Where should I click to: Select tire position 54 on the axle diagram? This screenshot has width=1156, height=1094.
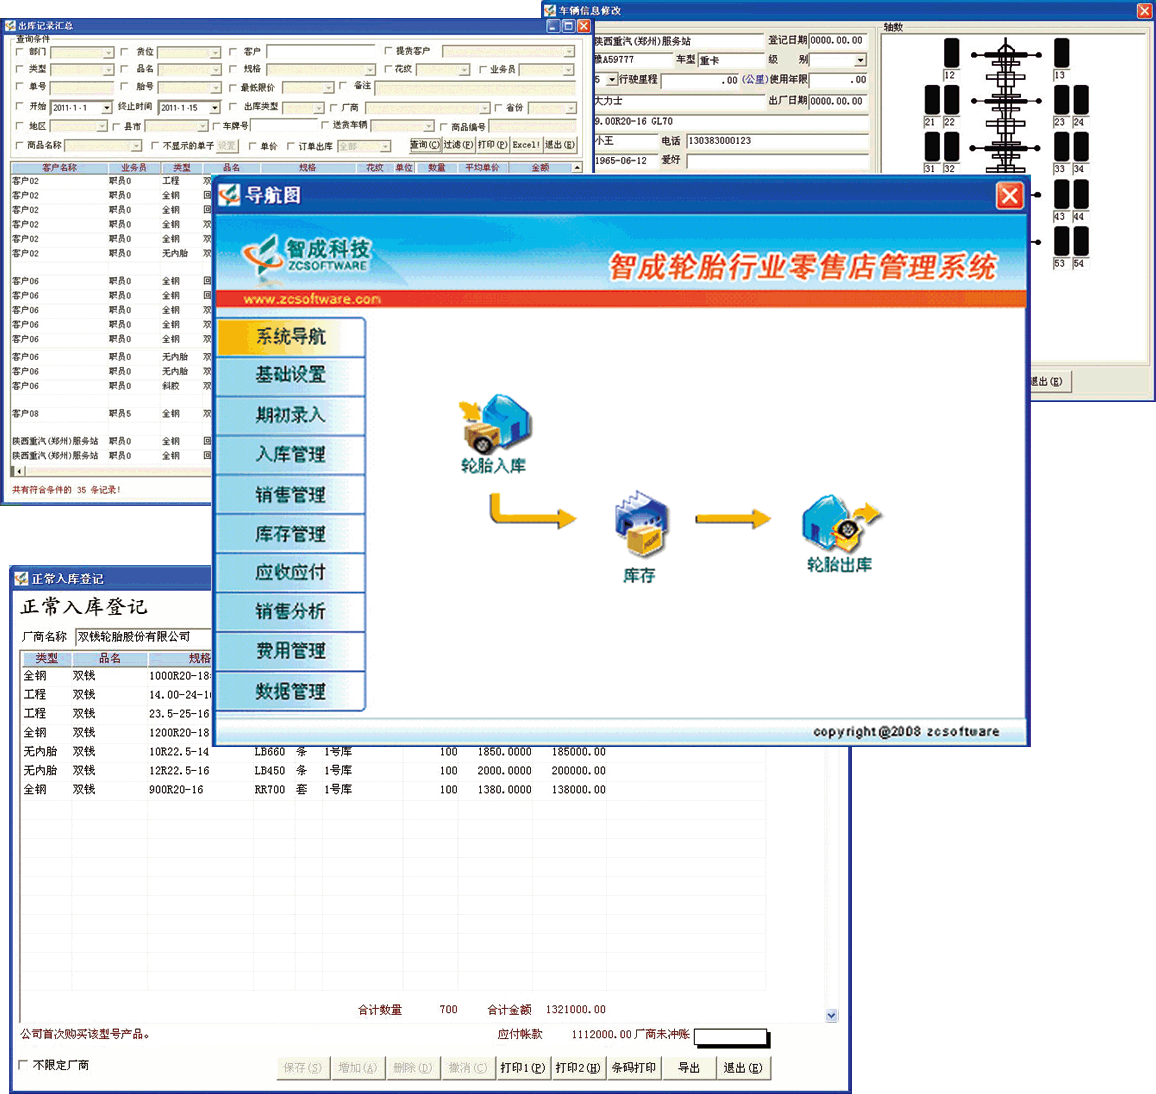point(1081,241)
